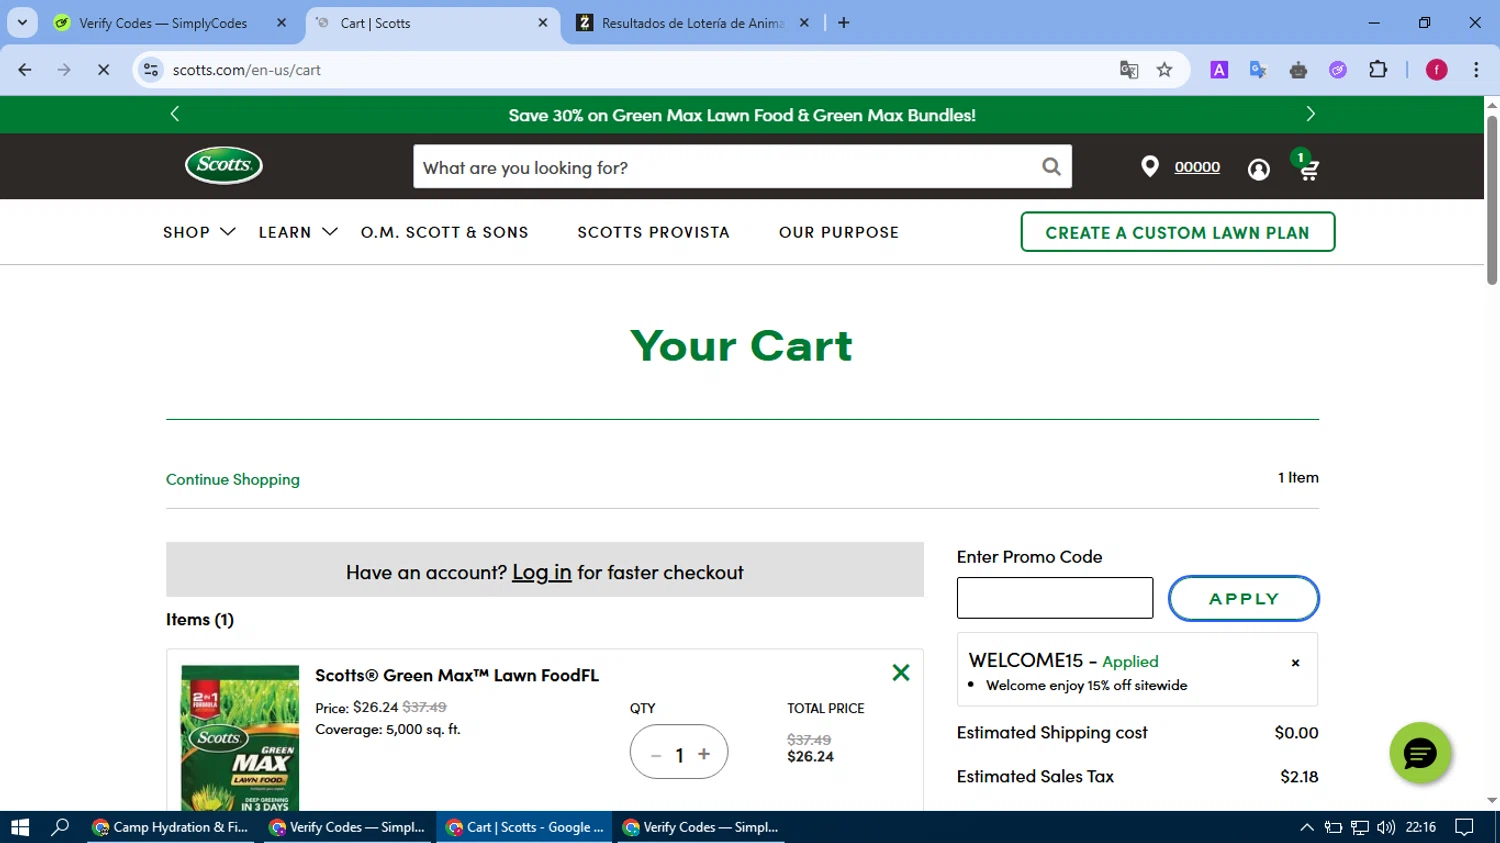Increase item quantity with plus
Viewport: 1500px width, 843px height.
tap(704, 754)
